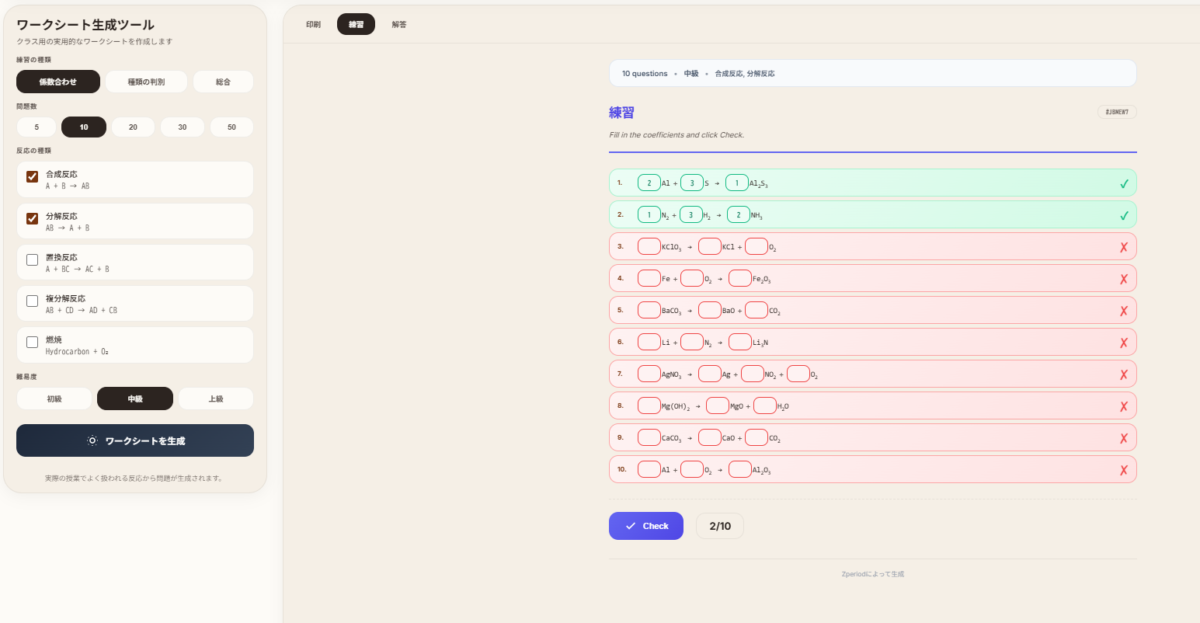Click CaO coefficient input field
This screenshot has width=1200, height=623.
point(710,439)
